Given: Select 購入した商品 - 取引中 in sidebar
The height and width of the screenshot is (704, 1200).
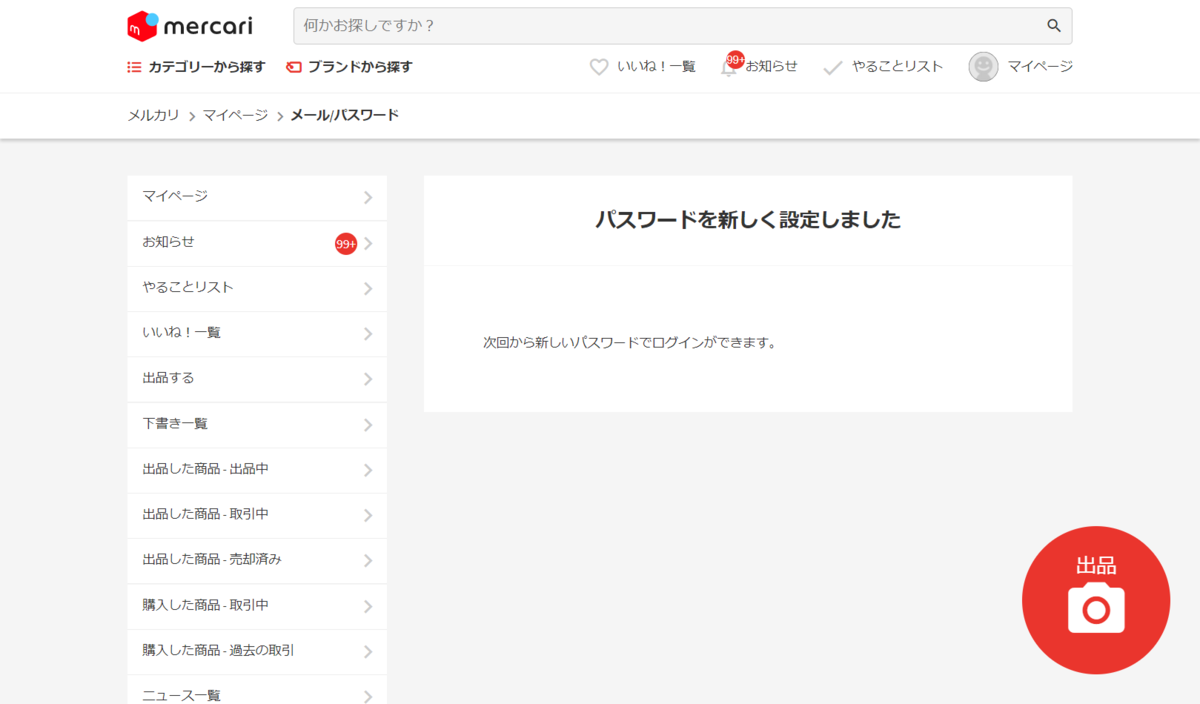Looking at the screenshot, I should tap(257, 607).
